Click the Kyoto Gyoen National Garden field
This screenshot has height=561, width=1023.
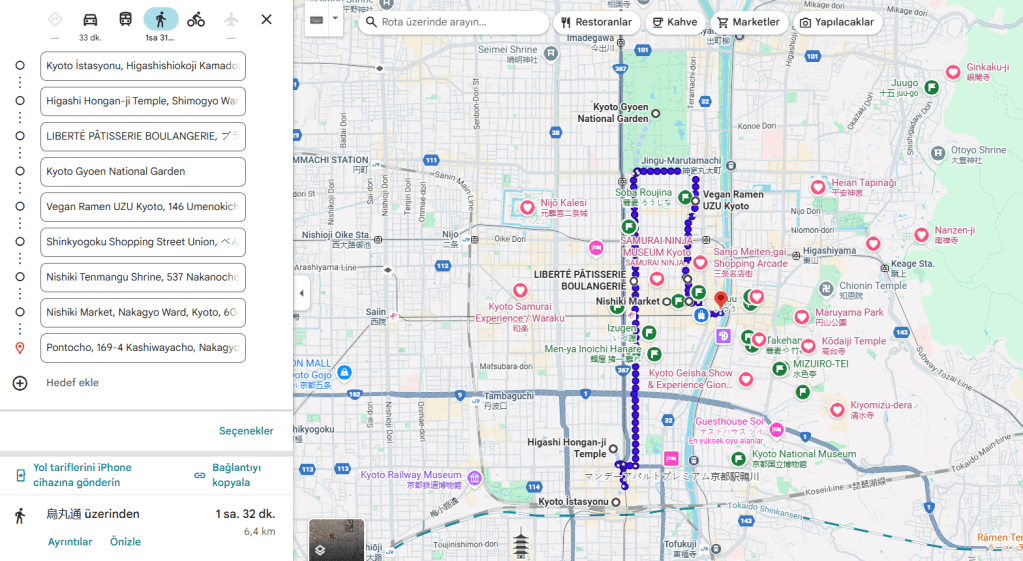click(143, 172)
